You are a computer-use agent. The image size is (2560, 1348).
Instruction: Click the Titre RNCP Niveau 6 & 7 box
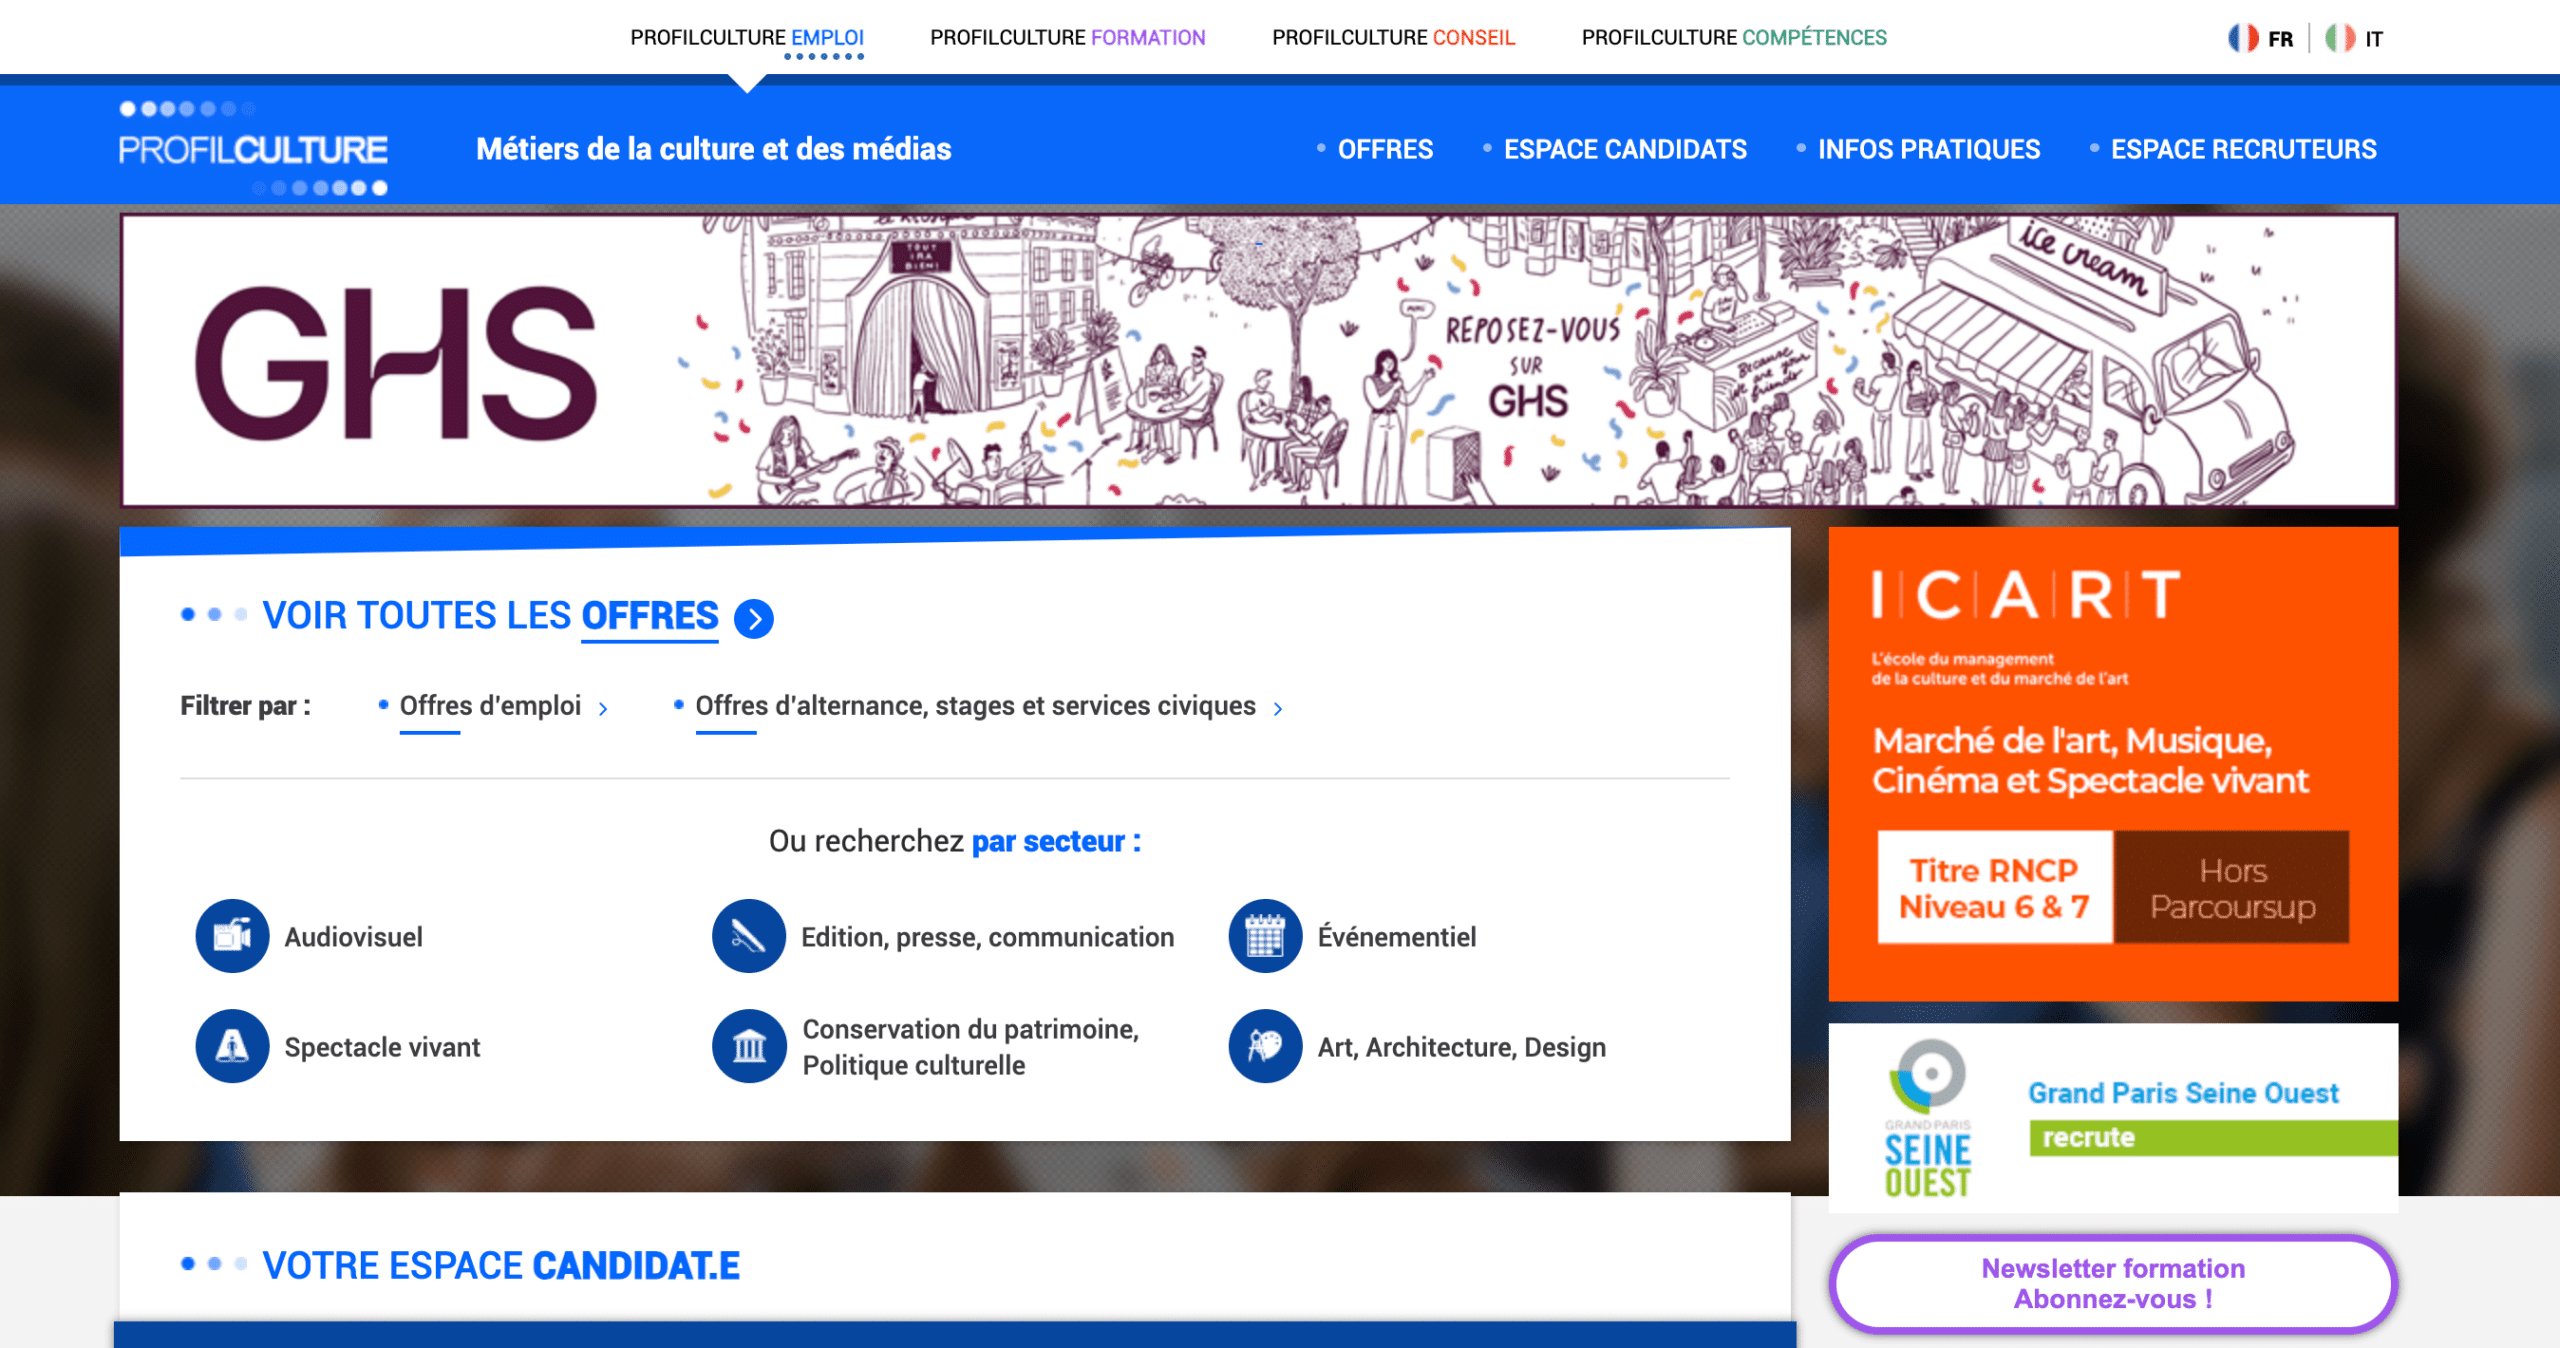pyautogui.click(x=1994, y=887)
